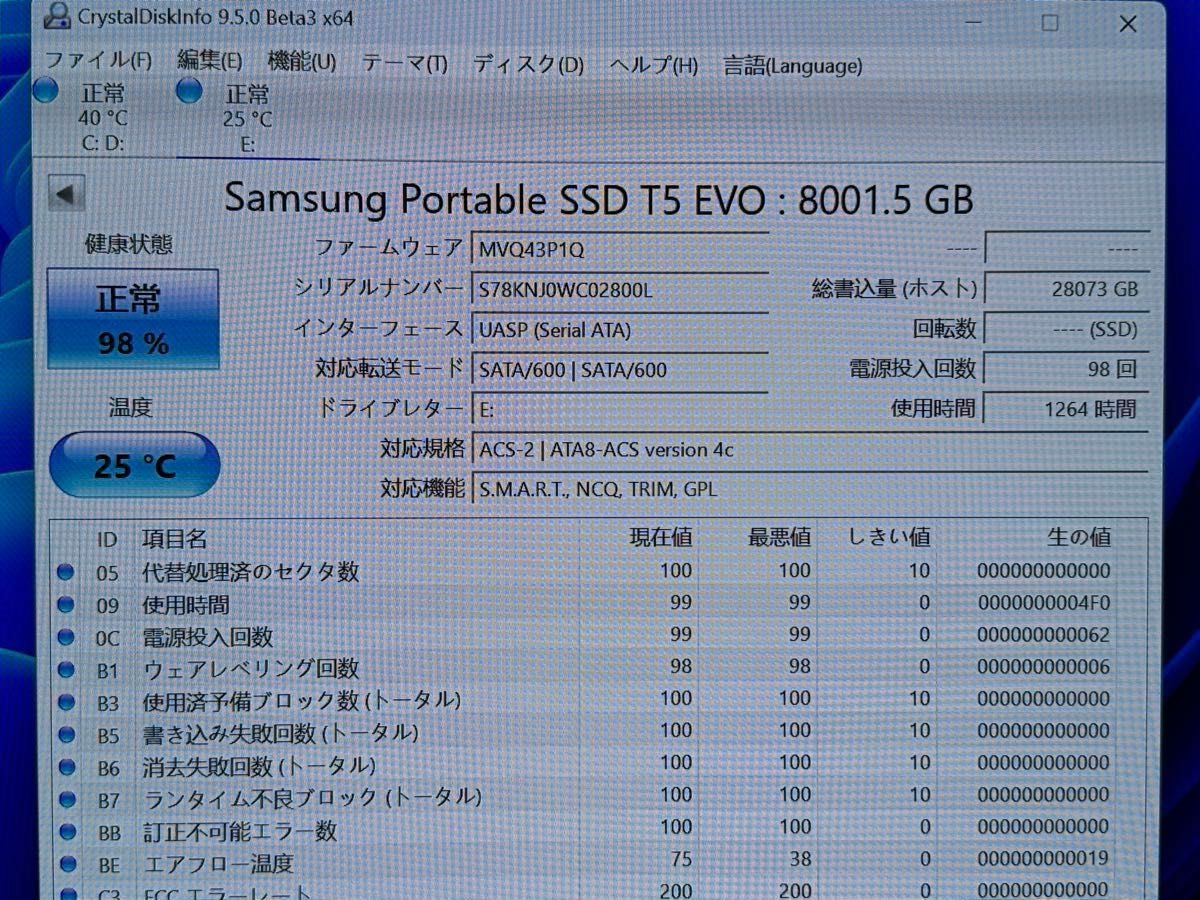The height and width of the screenshot is (900, 1200).
Task: Select row 消去失敗回数 (トータル)
Action: [598, 764]
